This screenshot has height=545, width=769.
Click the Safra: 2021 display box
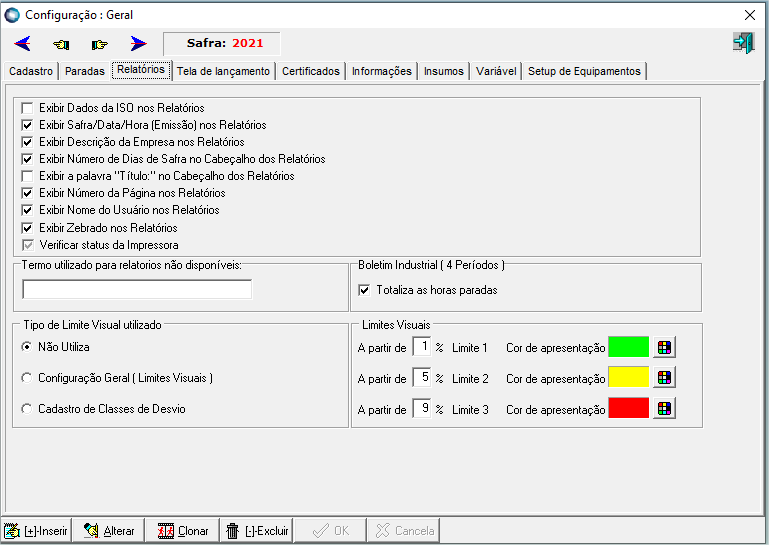point(222,44)
